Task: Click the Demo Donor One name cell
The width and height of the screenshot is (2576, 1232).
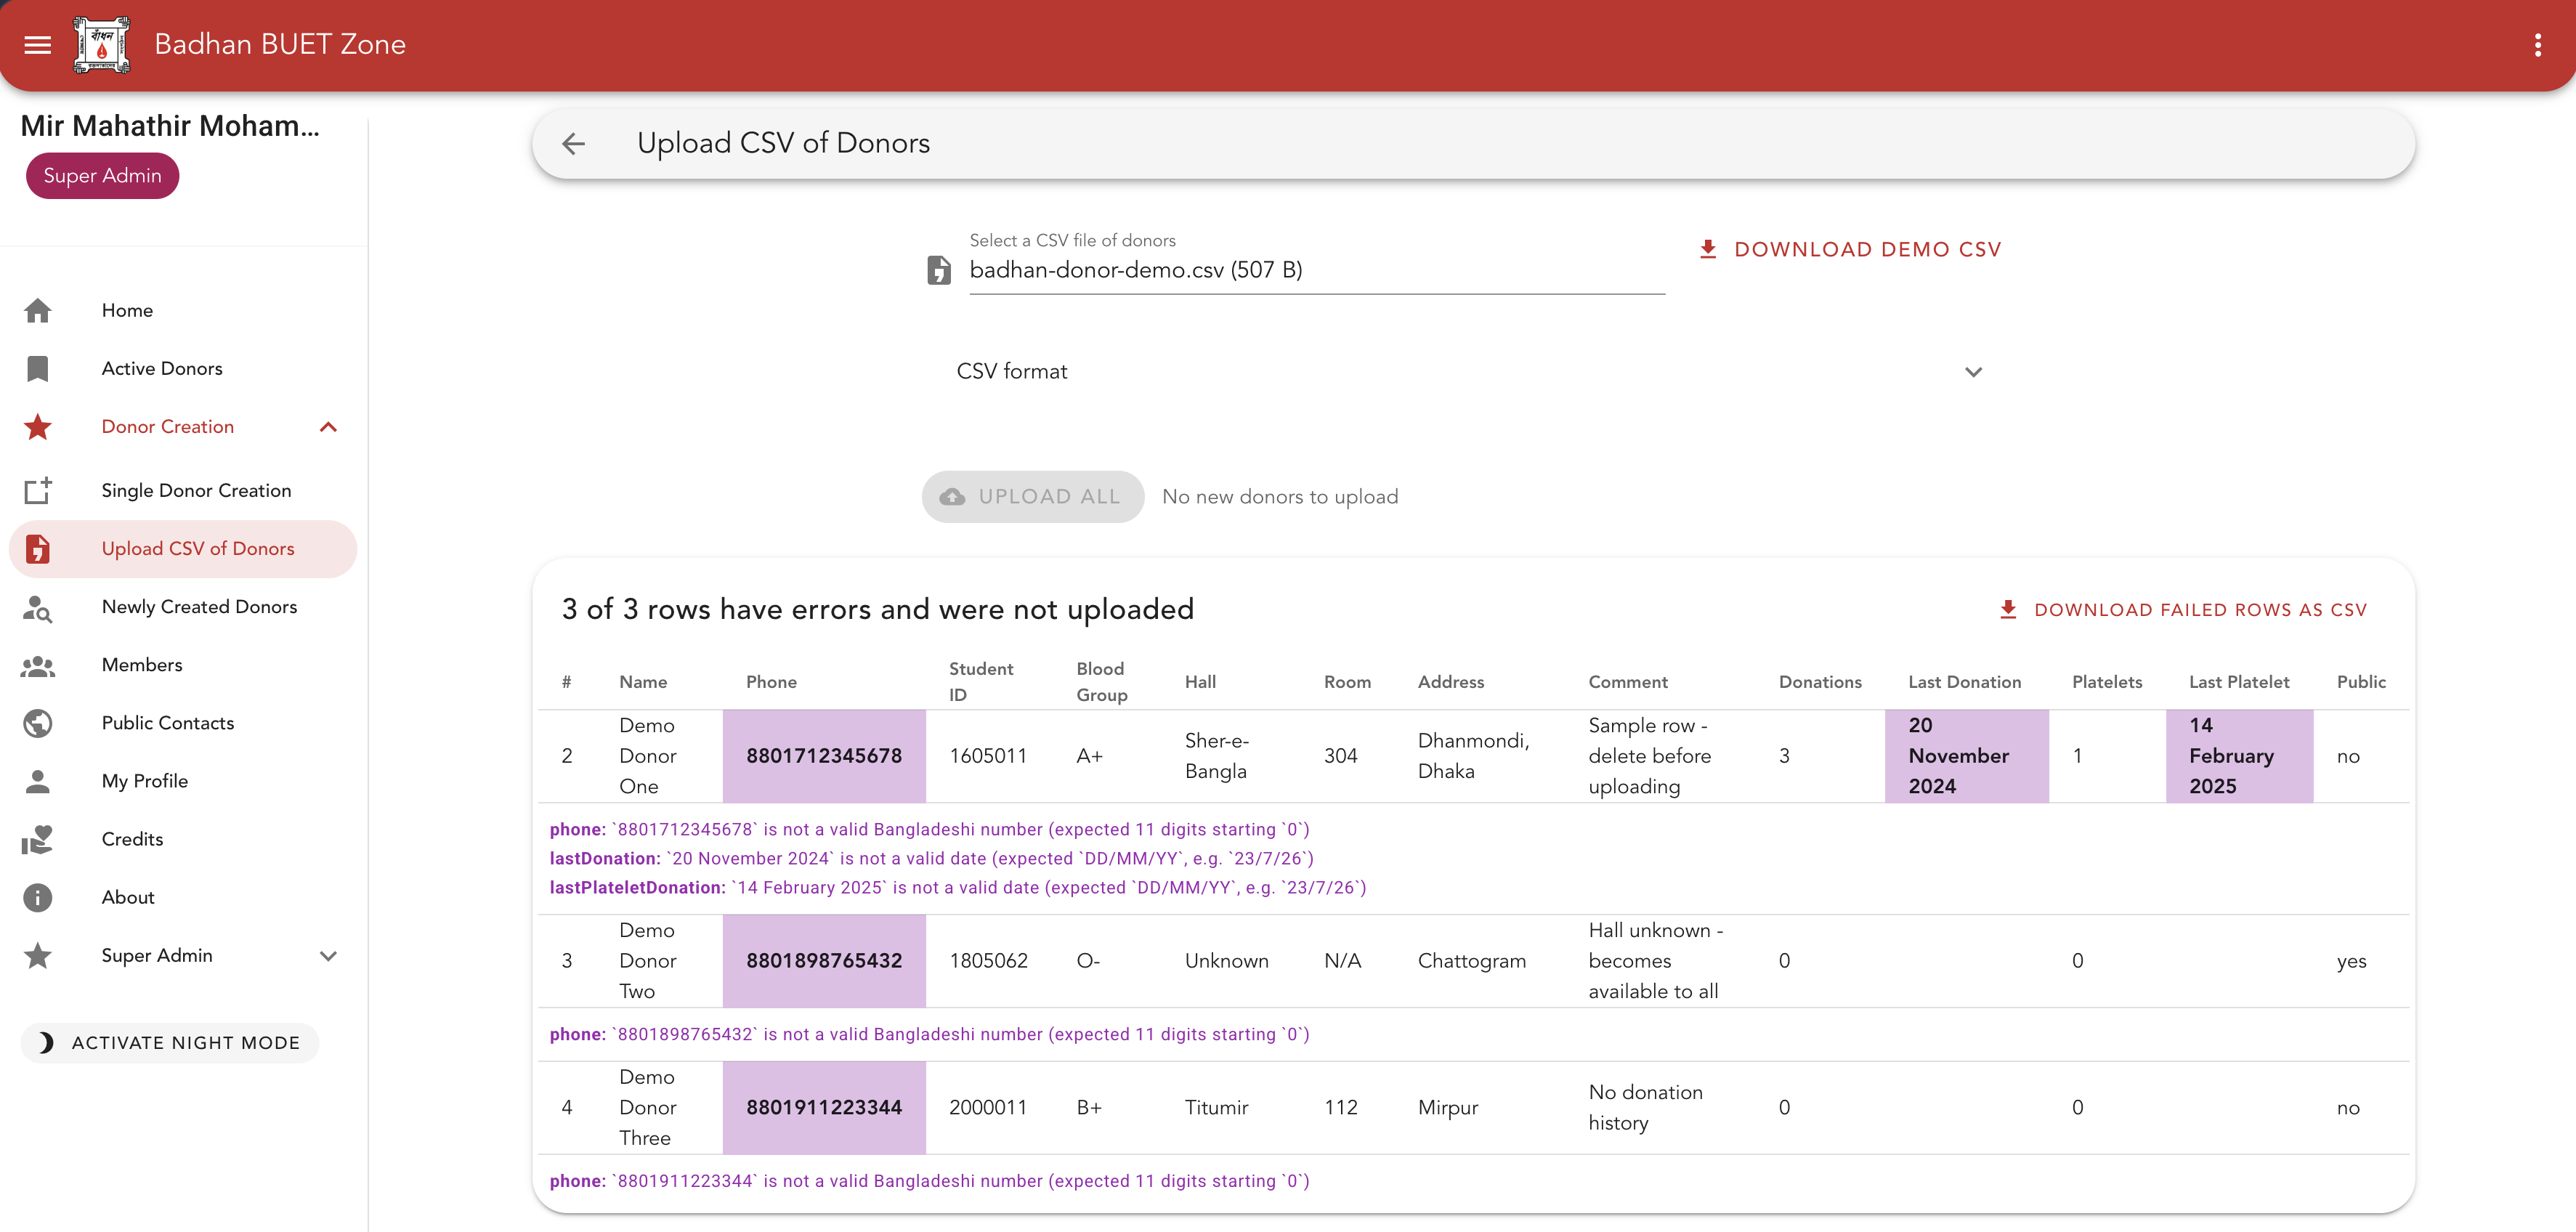Action: coord(659,756)
